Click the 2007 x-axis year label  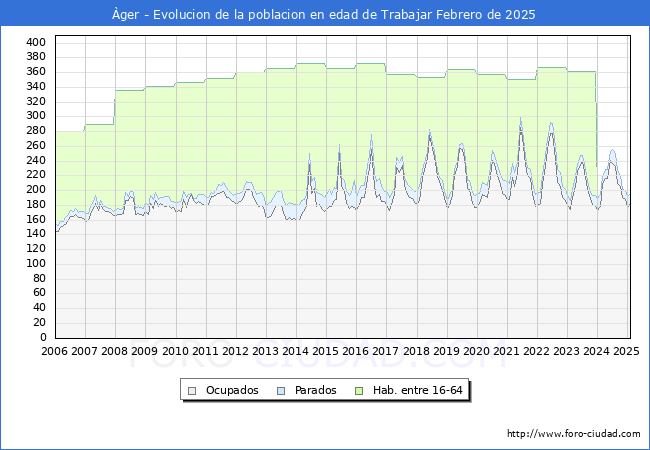coord(85,351)
